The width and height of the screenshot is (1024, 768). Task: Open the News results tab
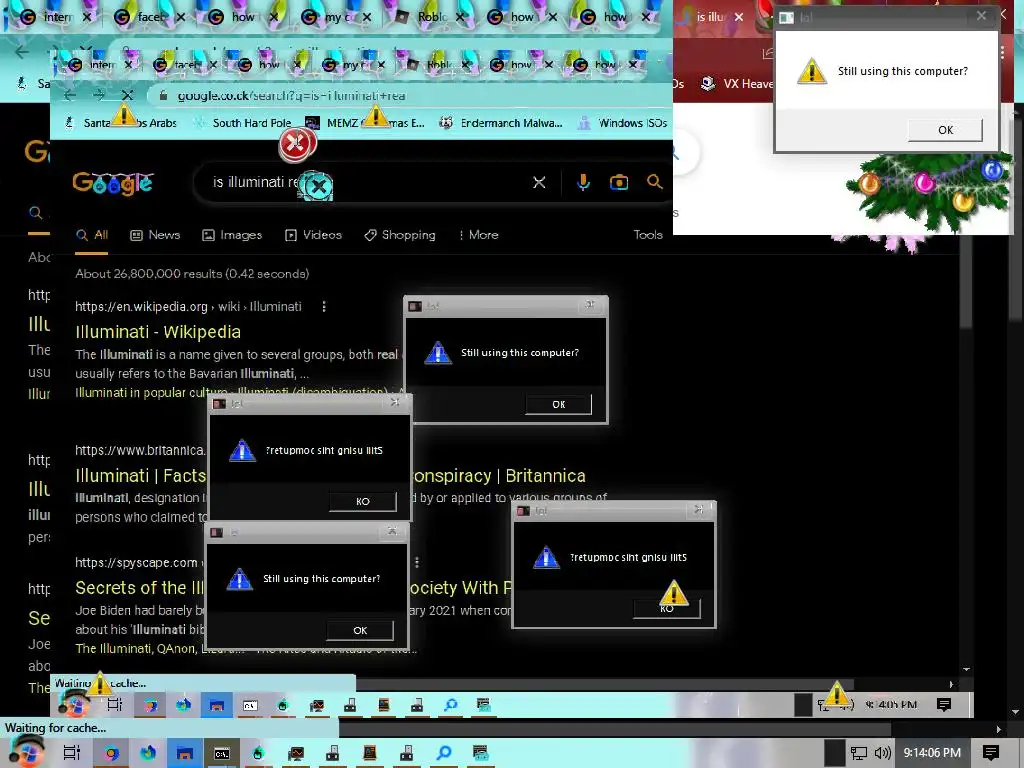(x=155, y=235)
